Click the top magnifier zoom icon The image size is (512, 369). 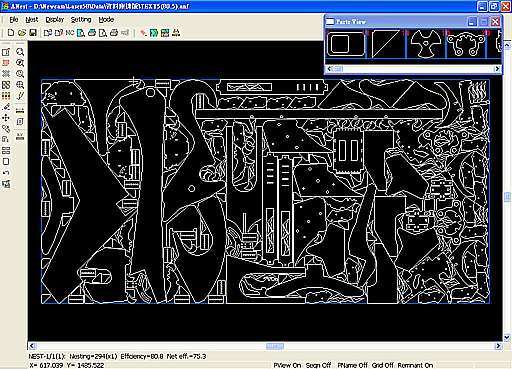click(20, 52)
